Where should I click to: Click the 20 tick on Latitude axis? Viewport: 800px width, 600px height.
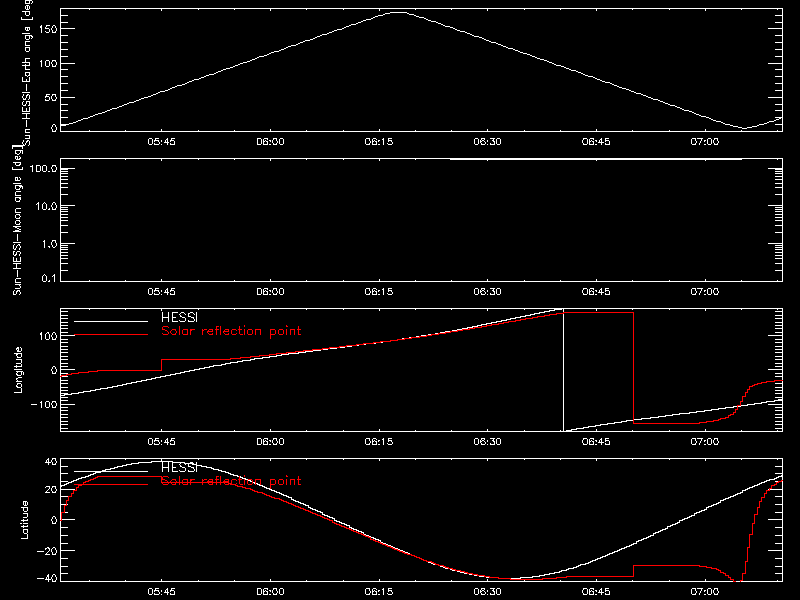click(x=51, y=489)
